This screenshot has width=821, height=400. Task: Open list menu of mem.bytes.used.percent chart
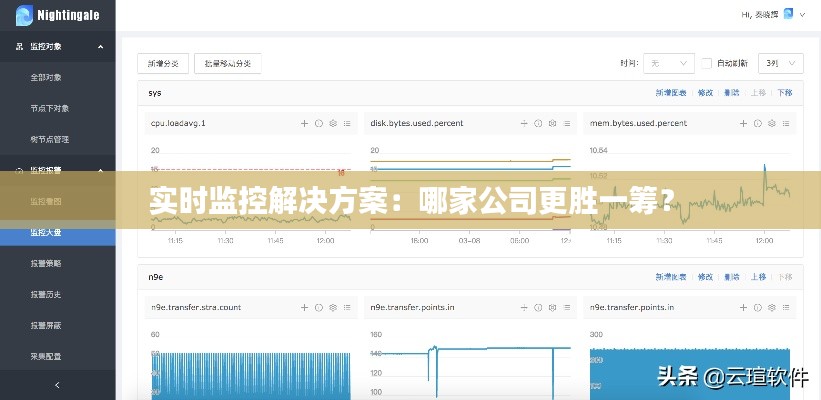(786, 124)
